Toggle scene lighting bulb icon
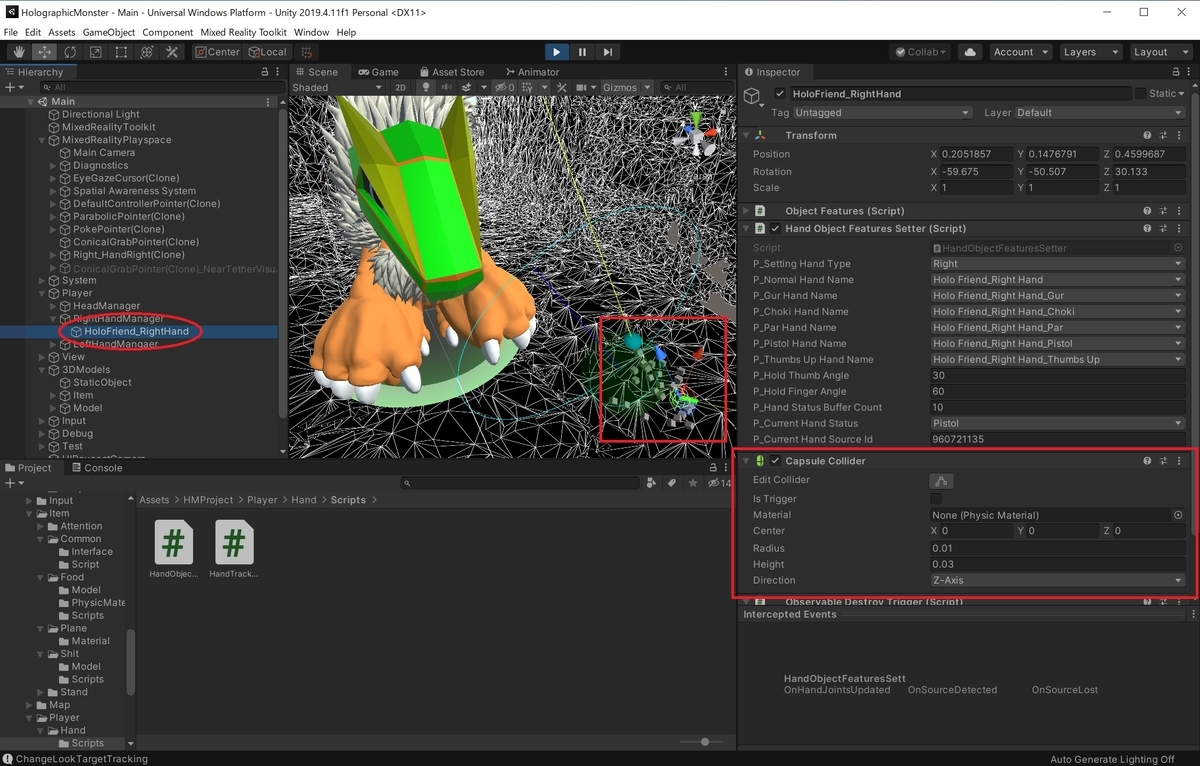 point(425,88)
